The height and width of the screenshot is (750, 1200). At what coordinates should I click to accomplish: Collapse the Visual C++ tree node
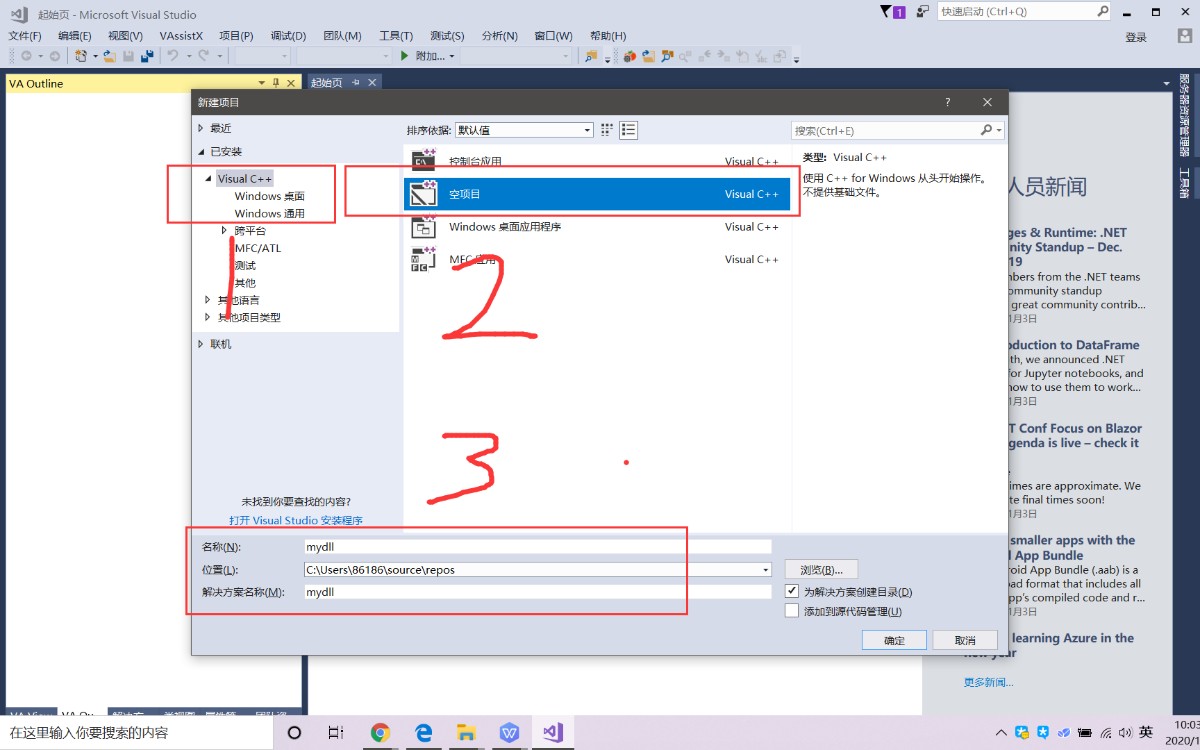pyautogui.click(x=209, y=179)
